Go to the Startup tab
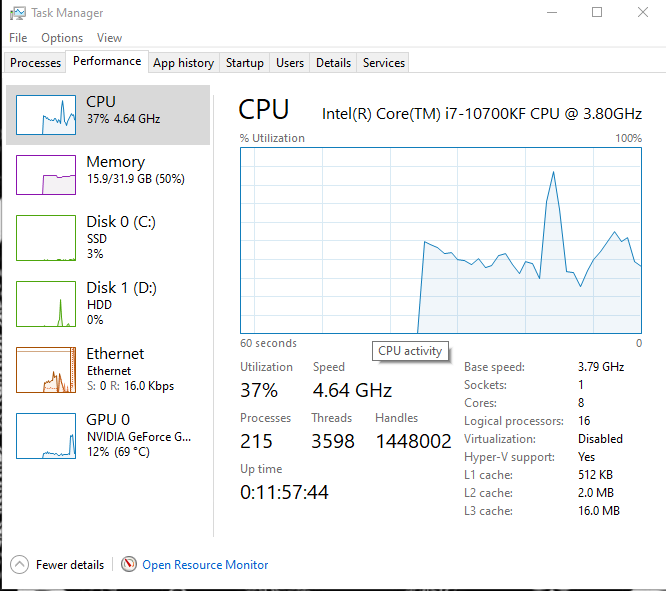Image resolution: width=666 pixels, height=591 pixels. click(245, 63)
